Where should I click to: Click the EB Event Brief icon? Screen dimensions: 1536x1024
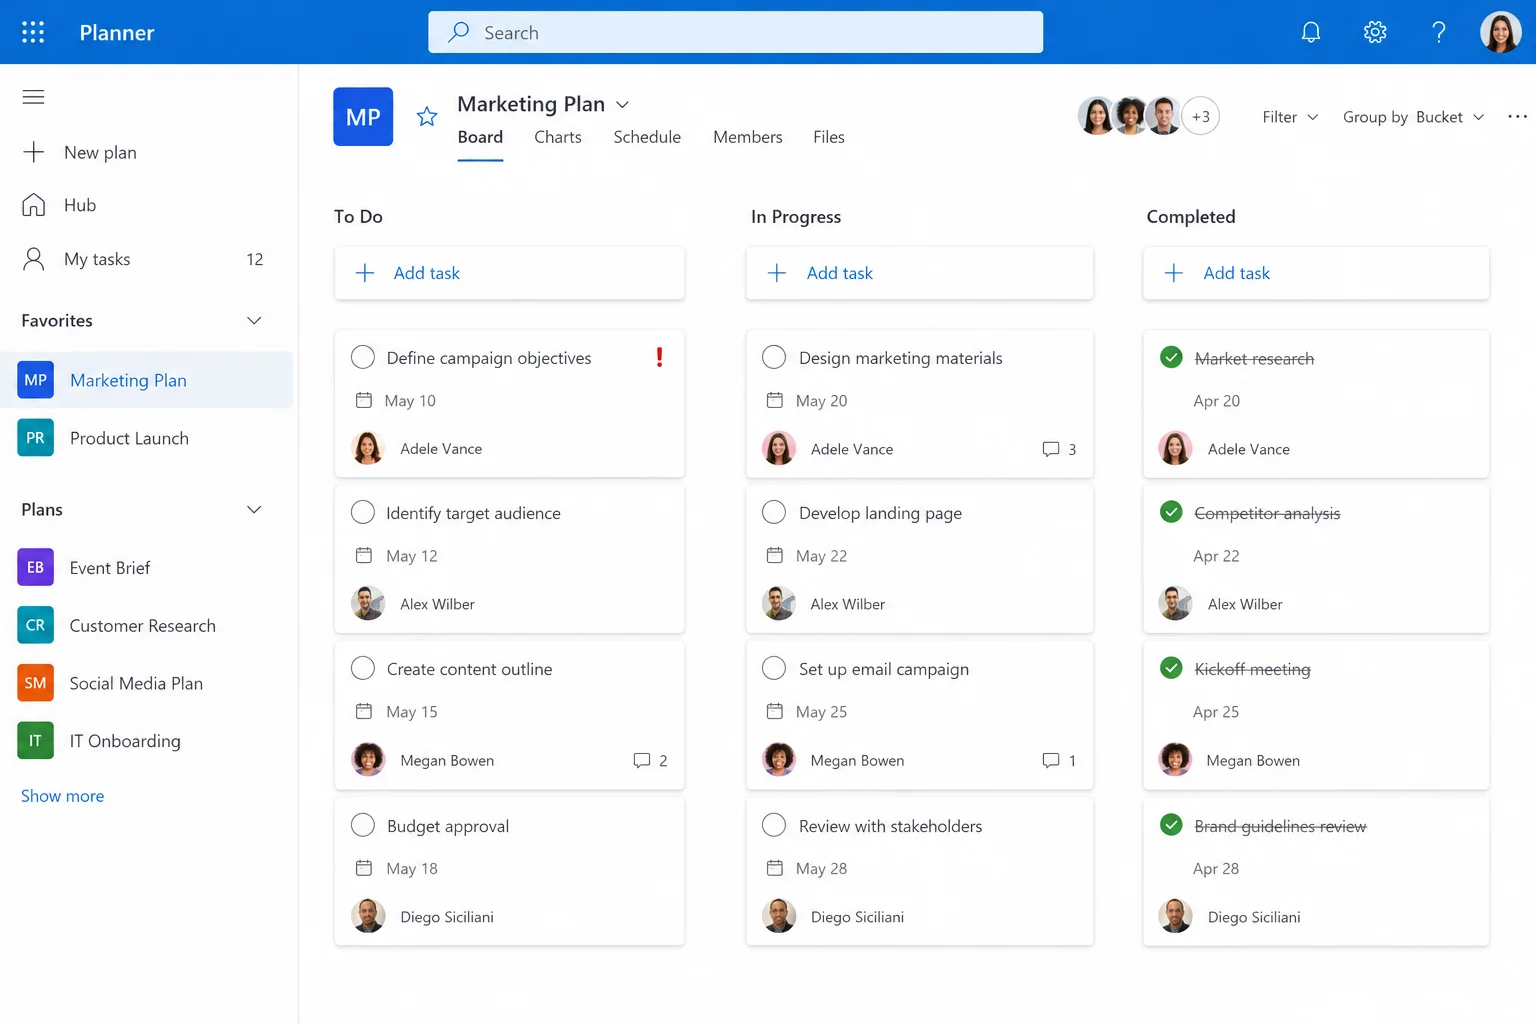pyautogui.click(x=35, y=567)
